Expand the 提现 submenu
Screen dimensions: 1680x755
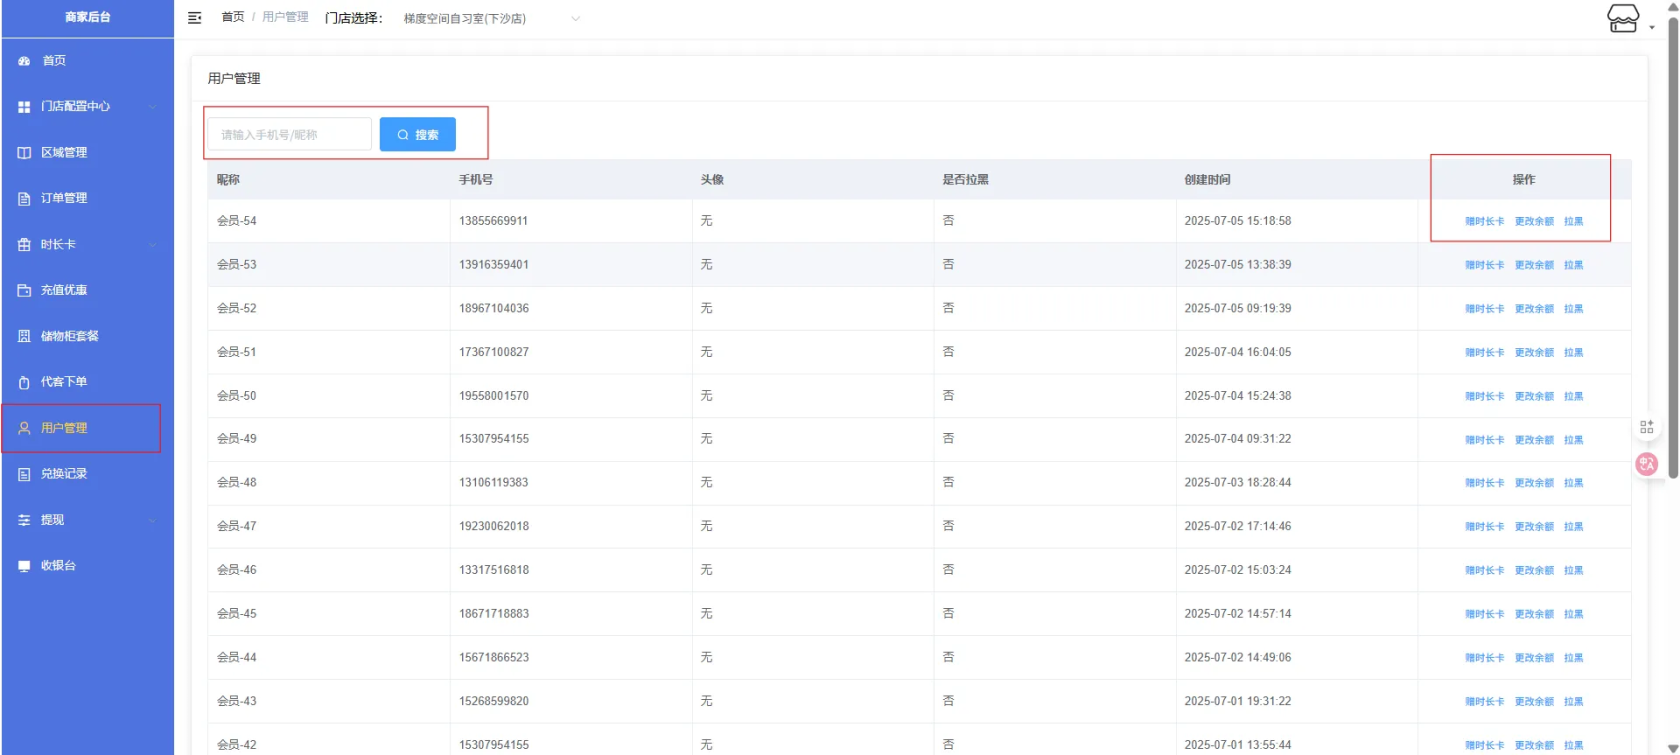[152, 520]
